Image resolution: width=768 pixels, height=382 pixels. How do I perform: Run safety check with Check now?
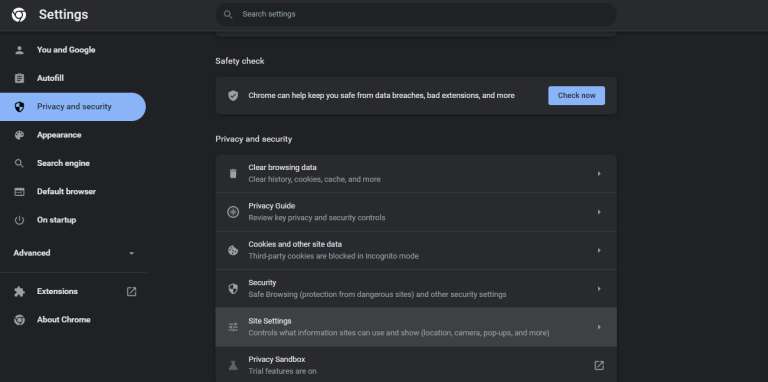coord(576,96)
